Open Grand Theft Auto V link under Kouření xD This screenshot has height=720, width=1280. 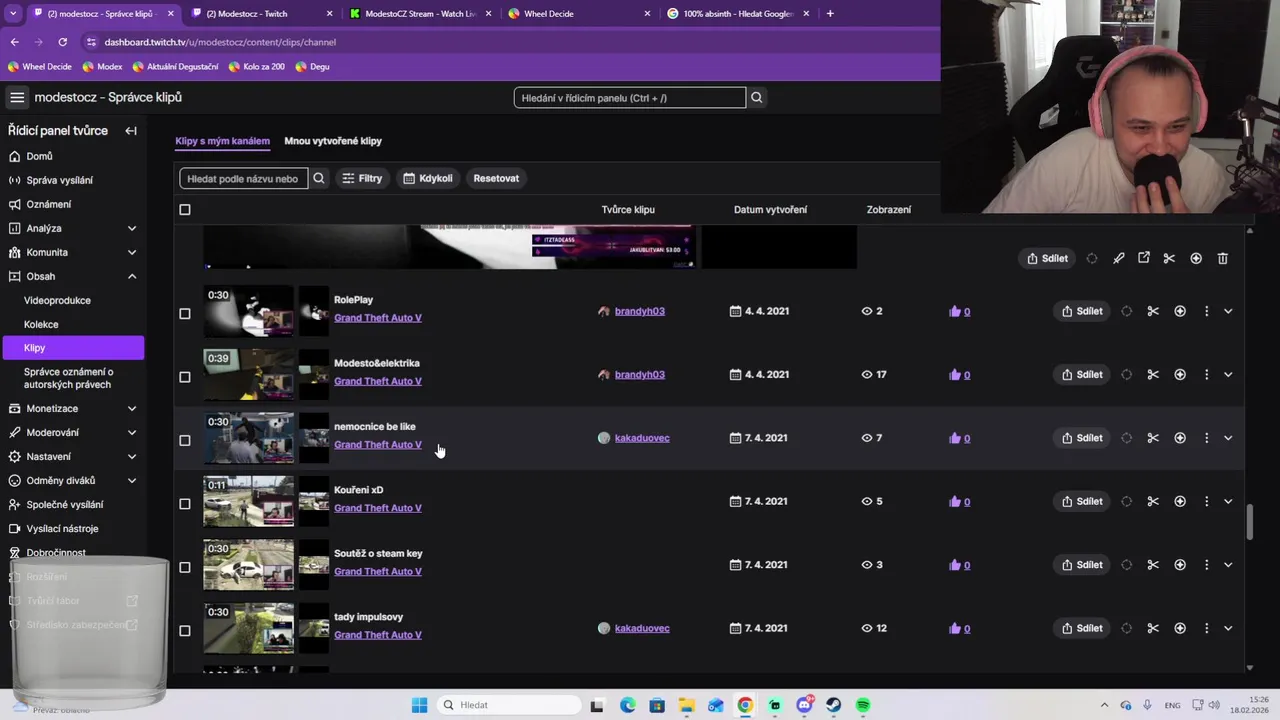coord(377,508)
